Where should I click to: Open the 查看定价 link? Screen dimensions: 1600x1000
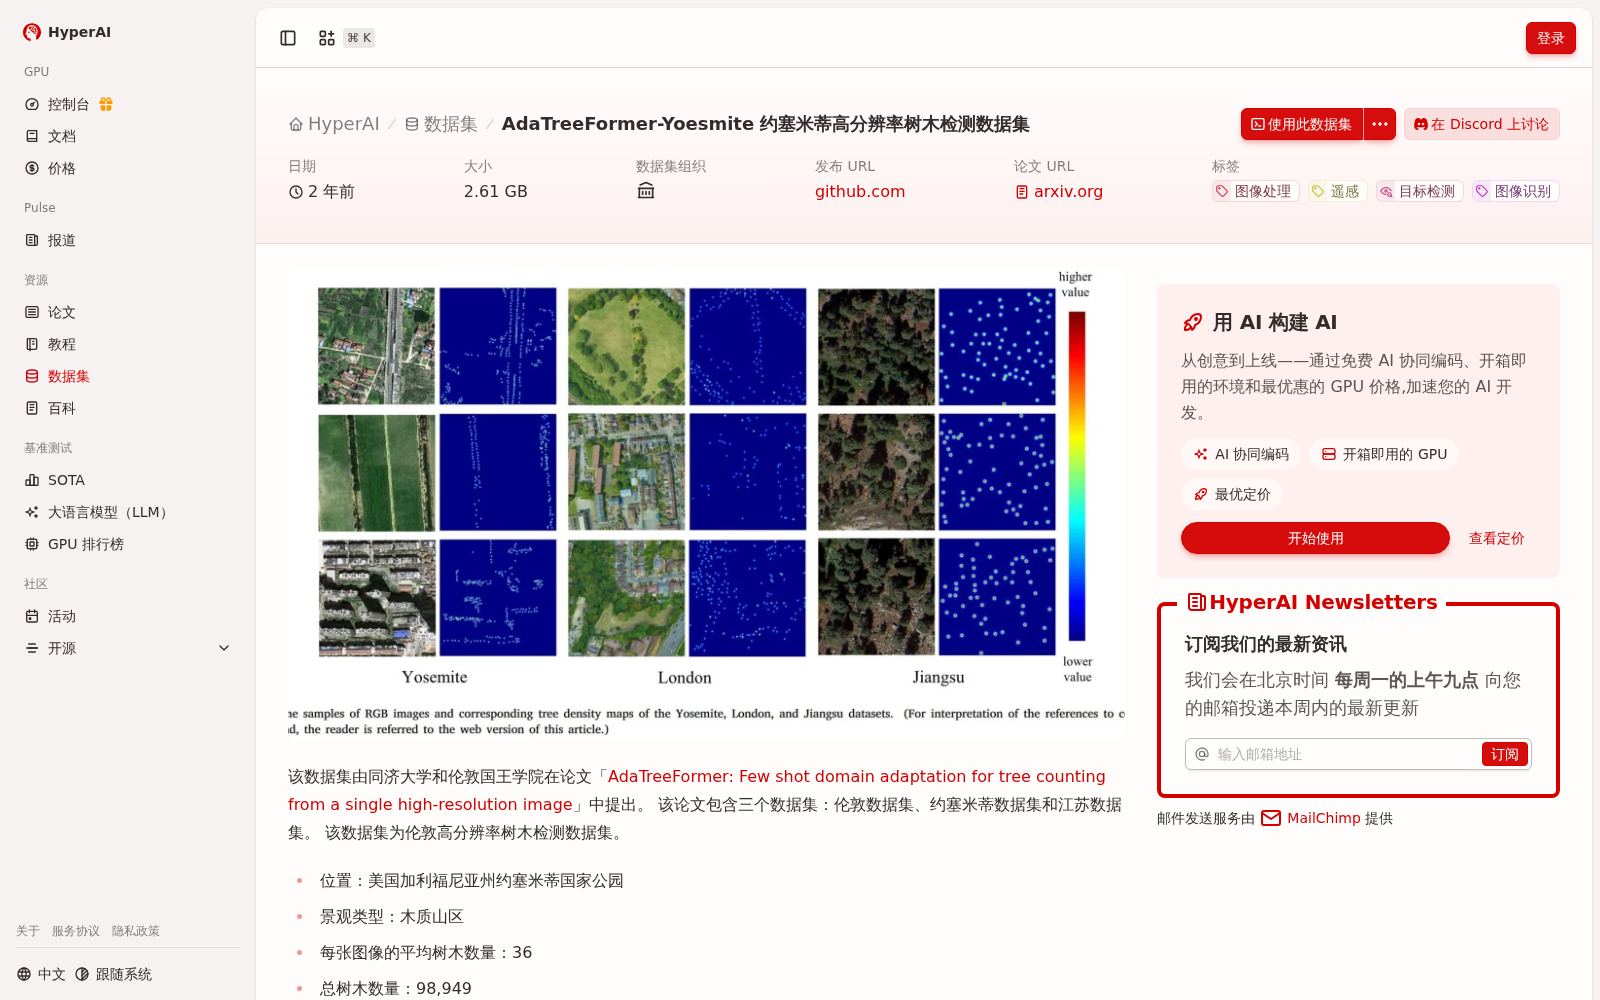coord(1496,538)
